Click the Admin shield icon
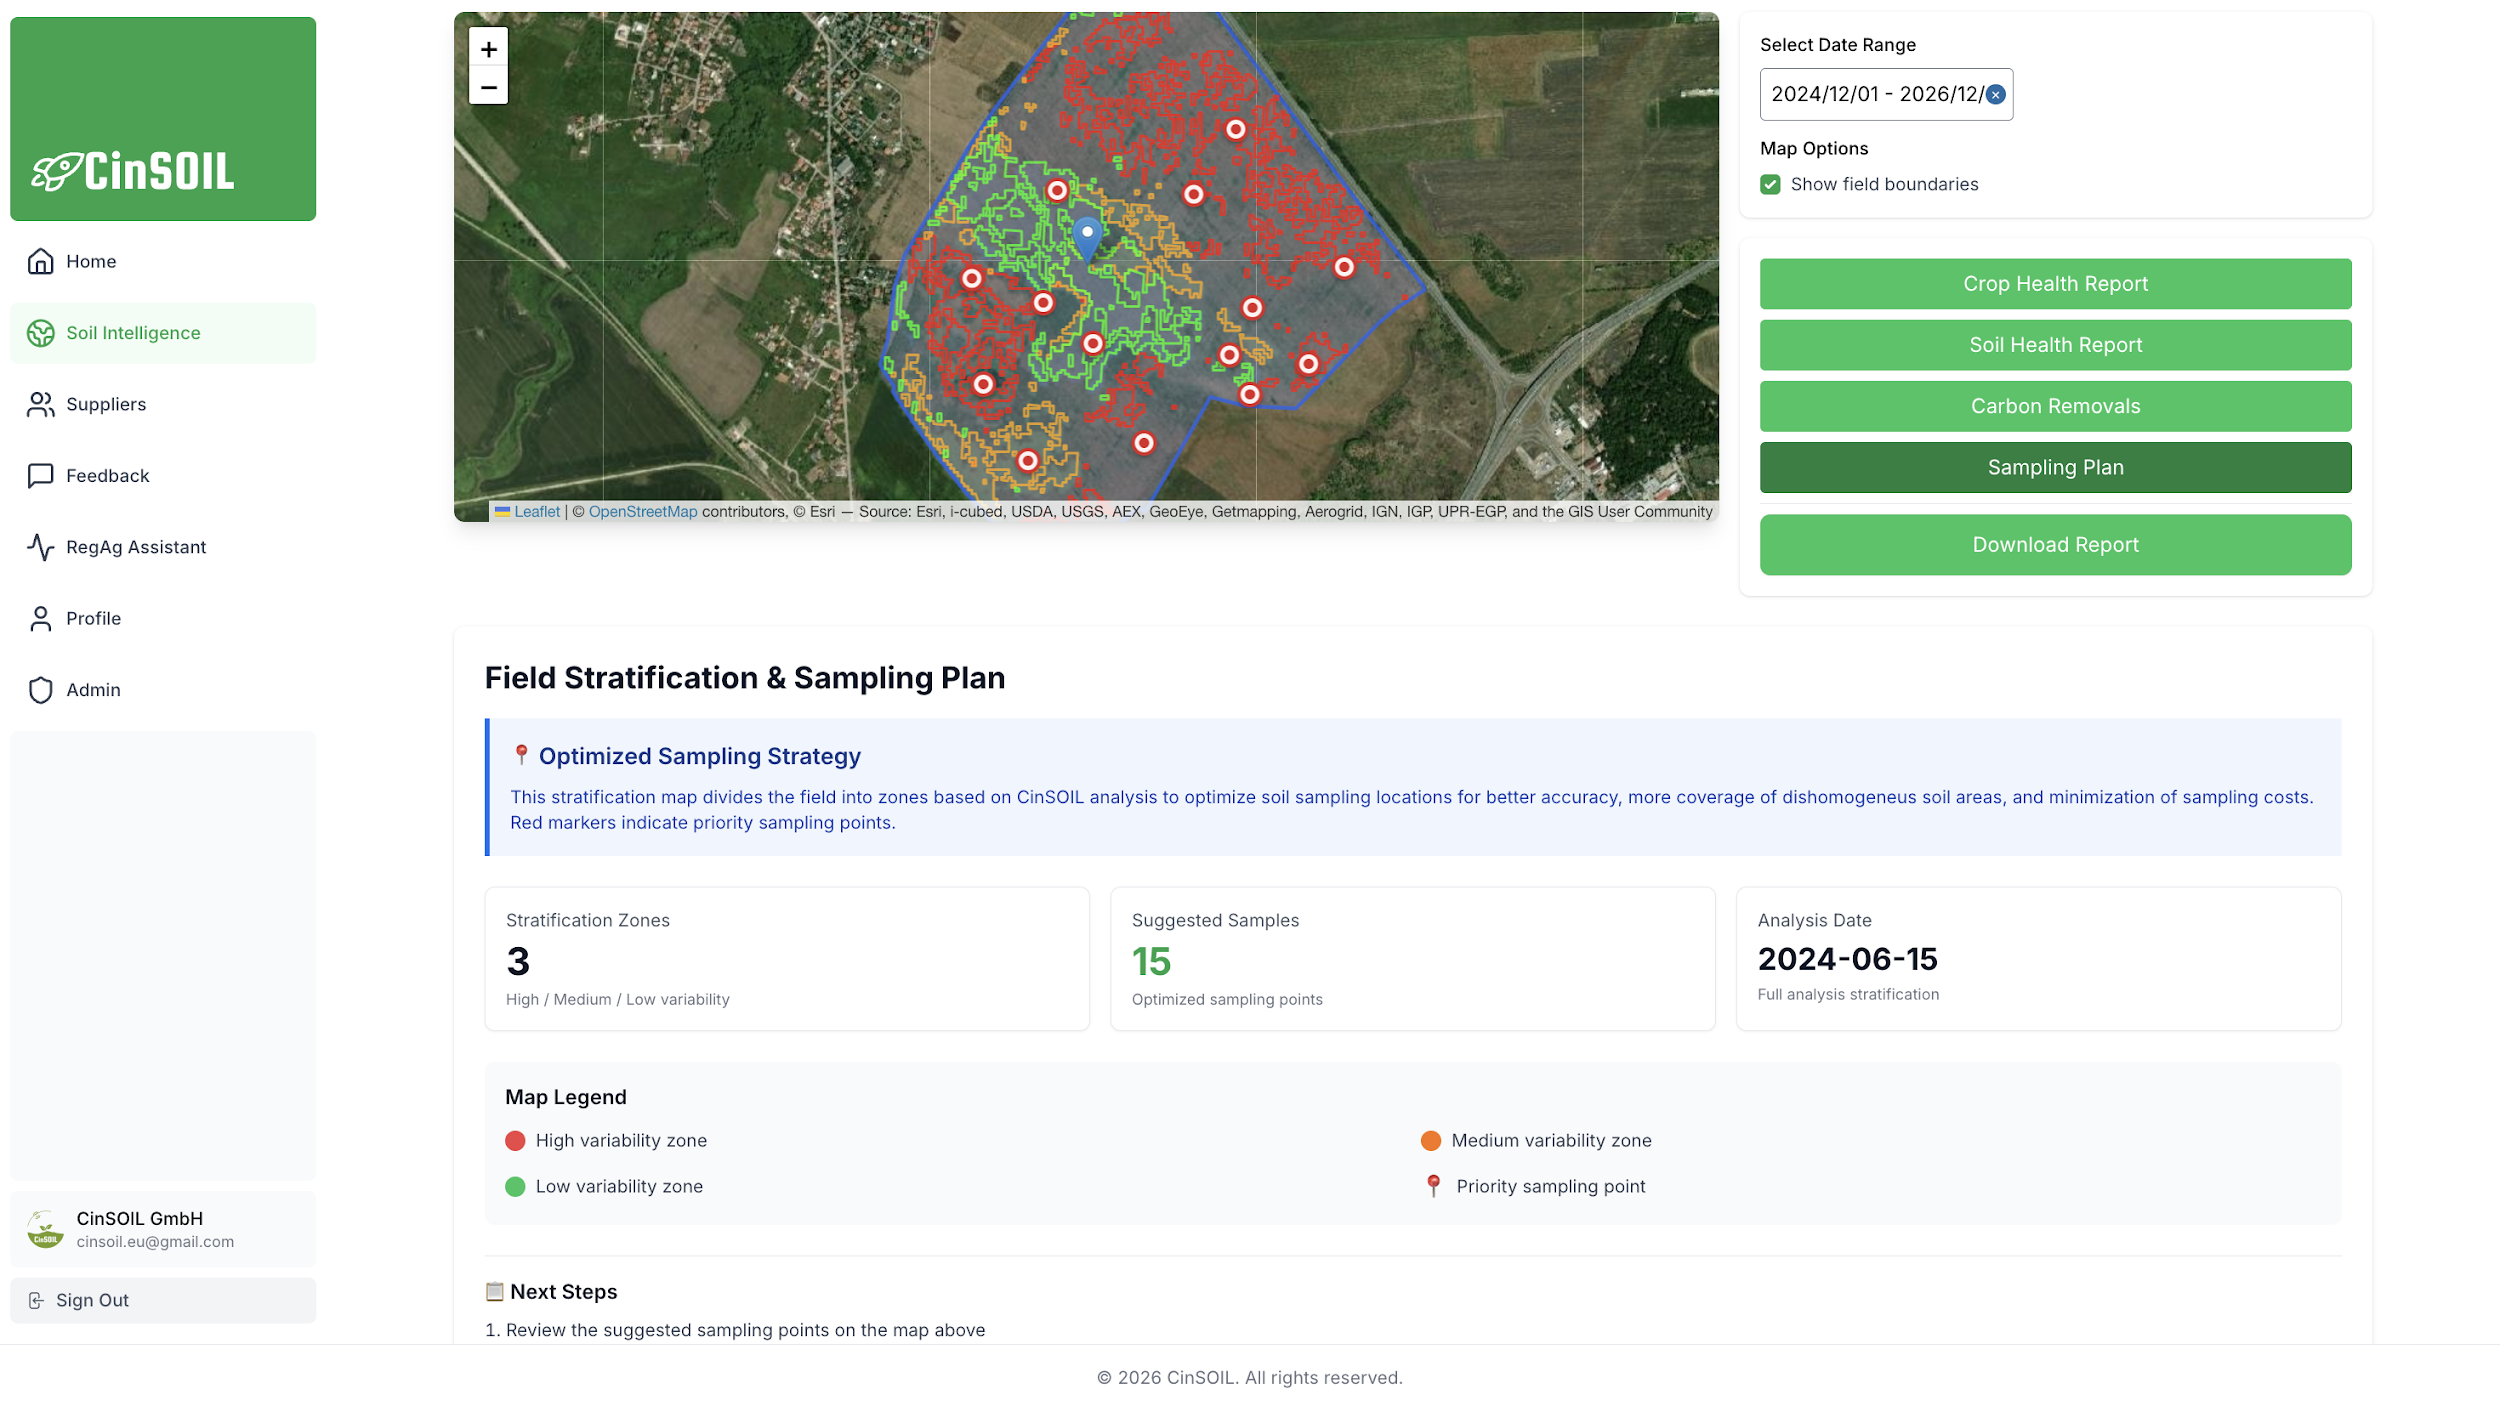This screenshot has height=1406, width=2500. [40, 690]
